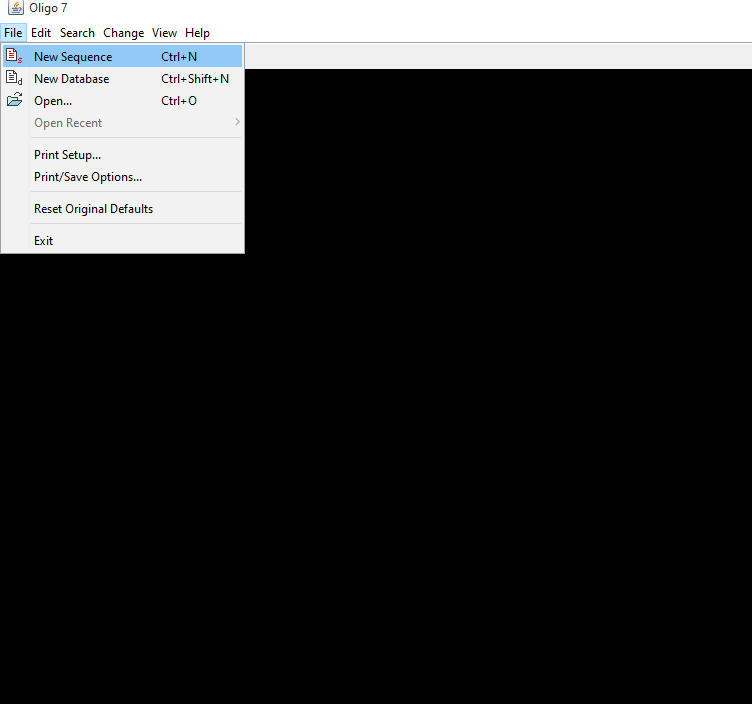Select Print/Save Options... entry
The height and width of the screenshot is (704, 752).
coord(88,177)
